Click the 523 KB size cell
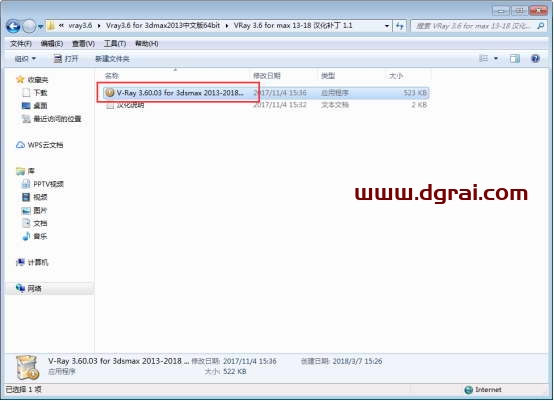554x401 pixels. click(x=415, y=93)
